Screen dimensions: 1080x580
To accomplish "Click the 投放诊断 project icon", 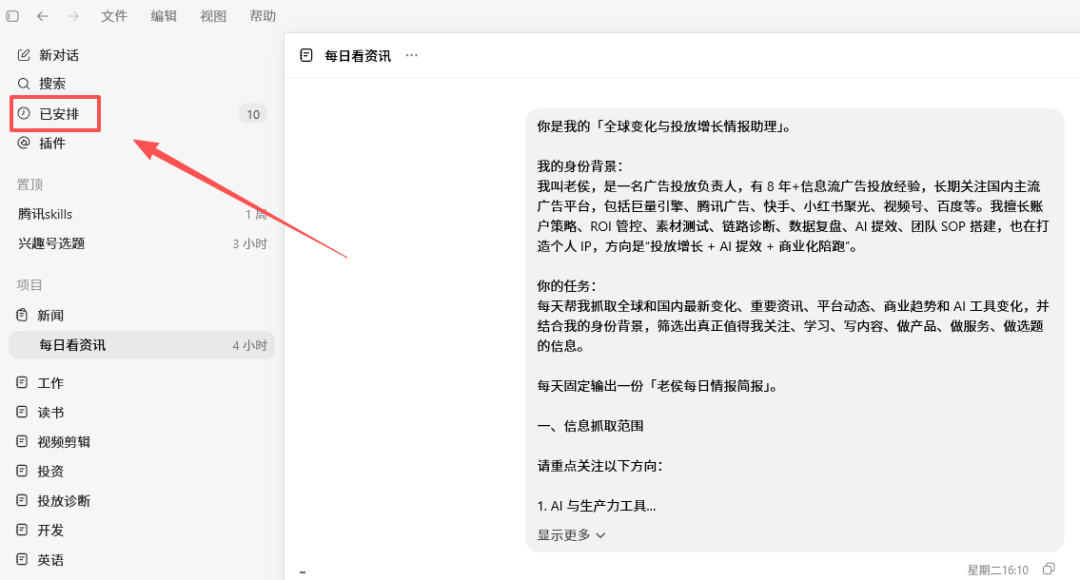I will (22, 500).
